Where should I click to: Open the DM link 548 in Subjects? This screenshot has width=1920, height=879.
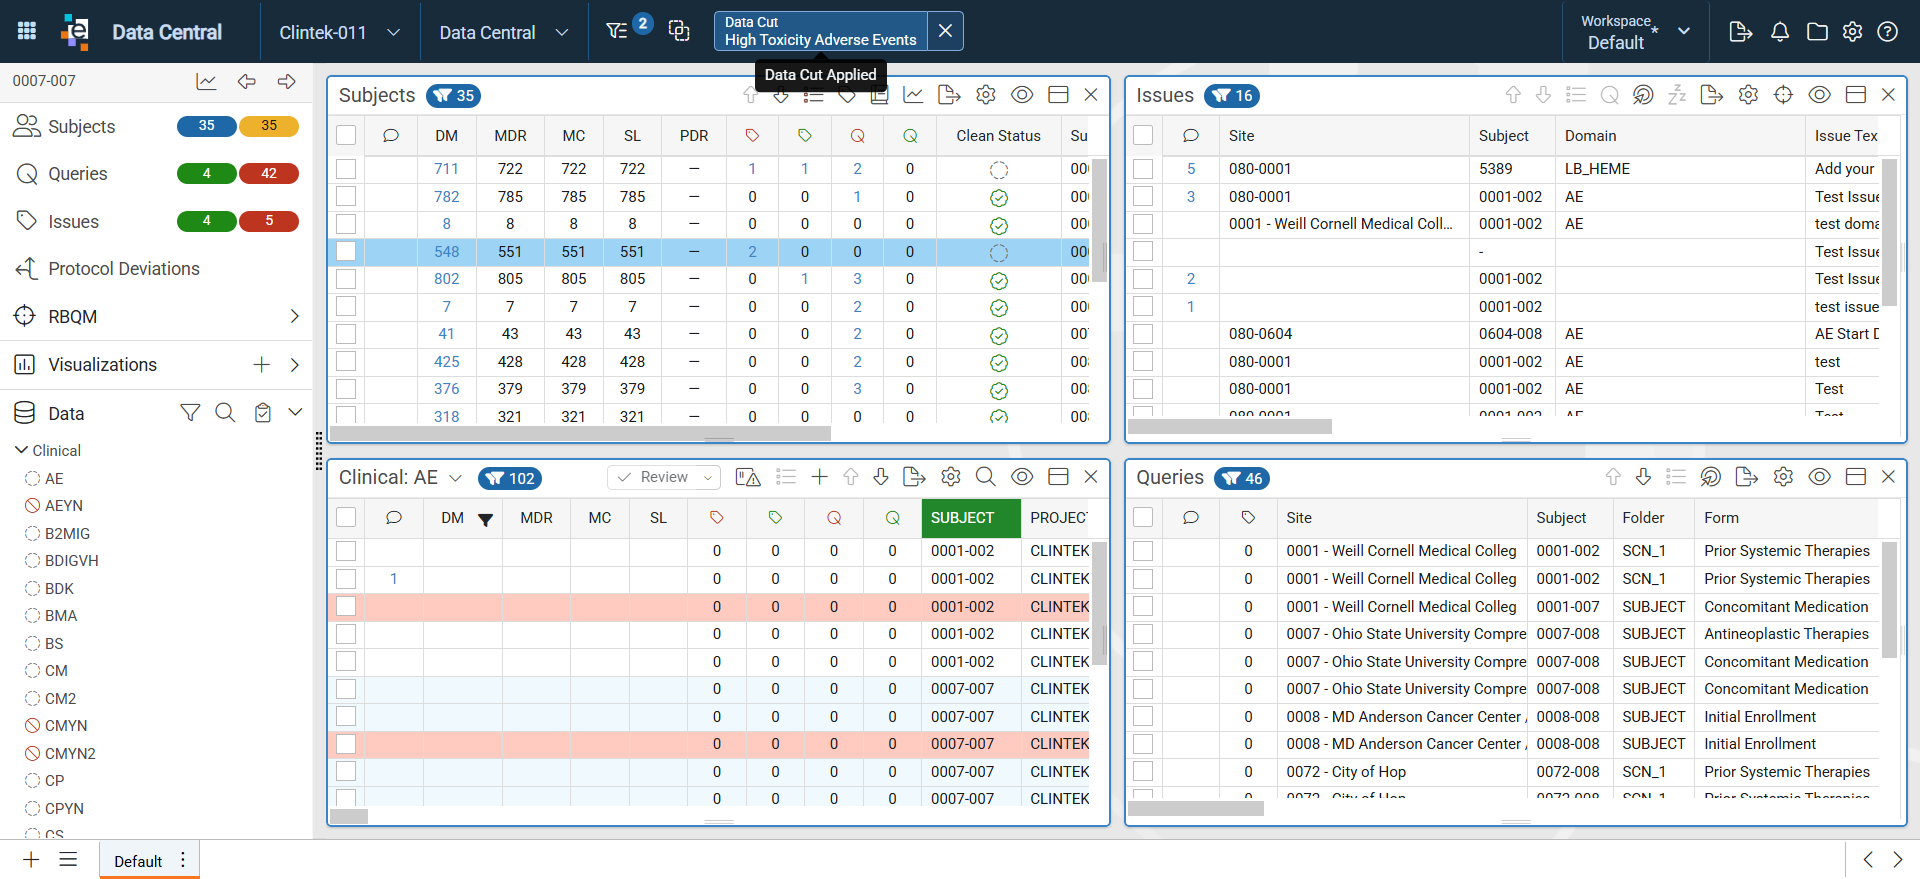(x=447, y=252)
